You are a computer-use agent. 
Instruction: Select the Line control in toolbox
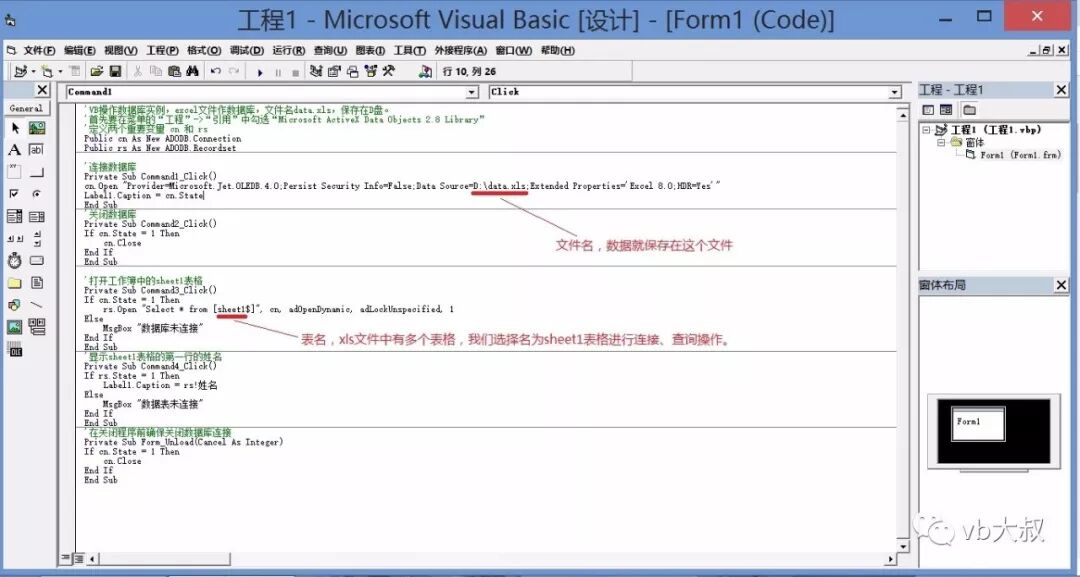pyautogui.click(x=37, y=305)
